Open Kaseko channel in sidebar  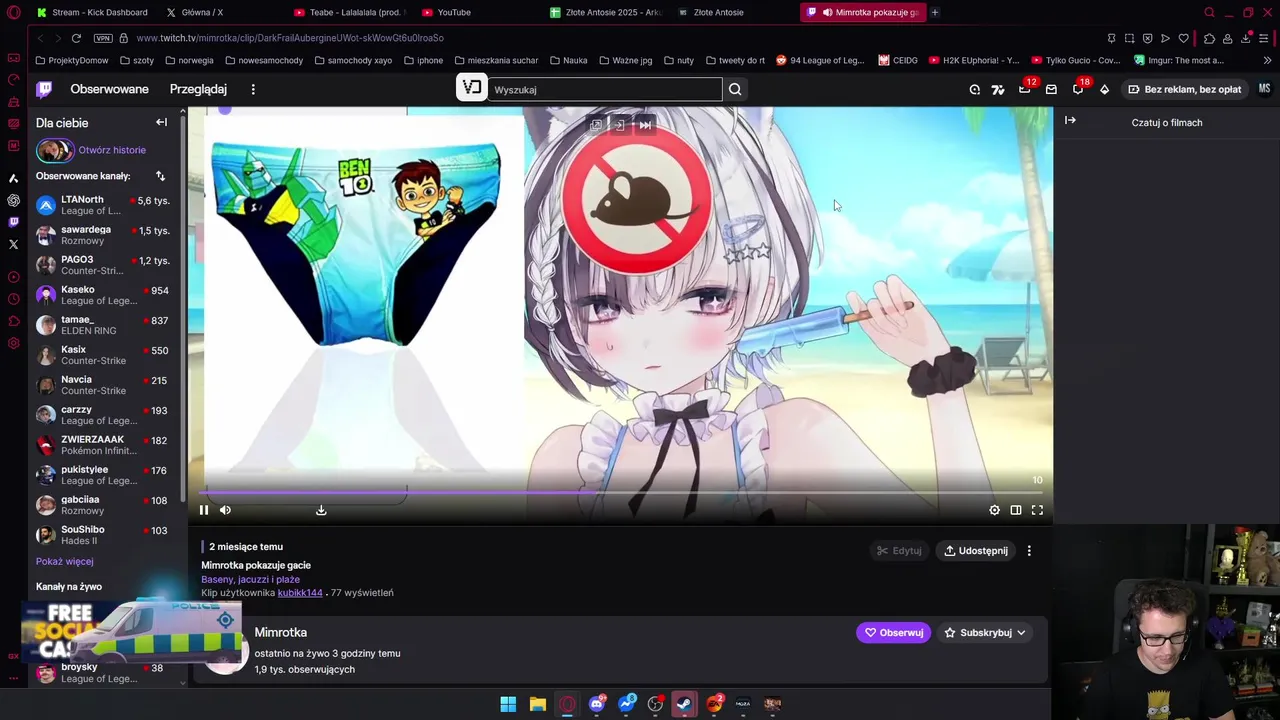tap(104, 295)
